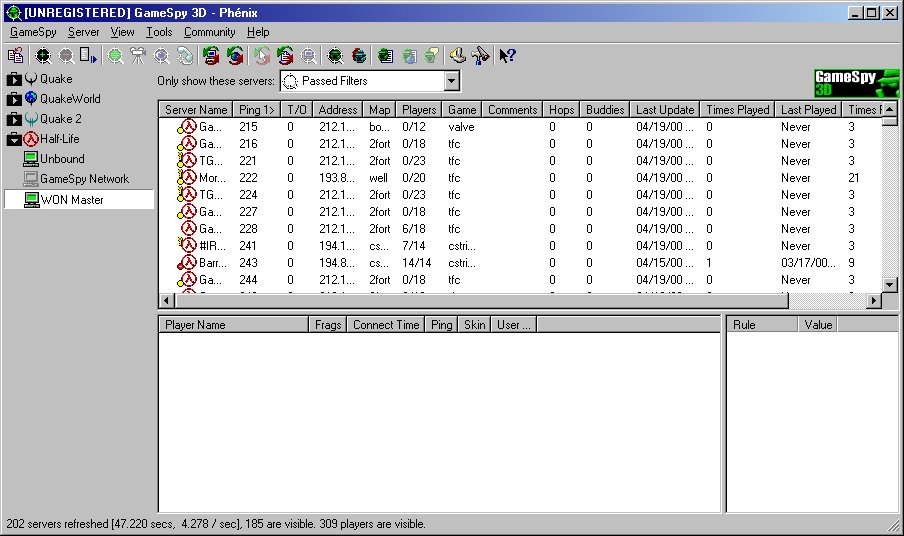Click the GameSpy 3D logo

[857, 83]
